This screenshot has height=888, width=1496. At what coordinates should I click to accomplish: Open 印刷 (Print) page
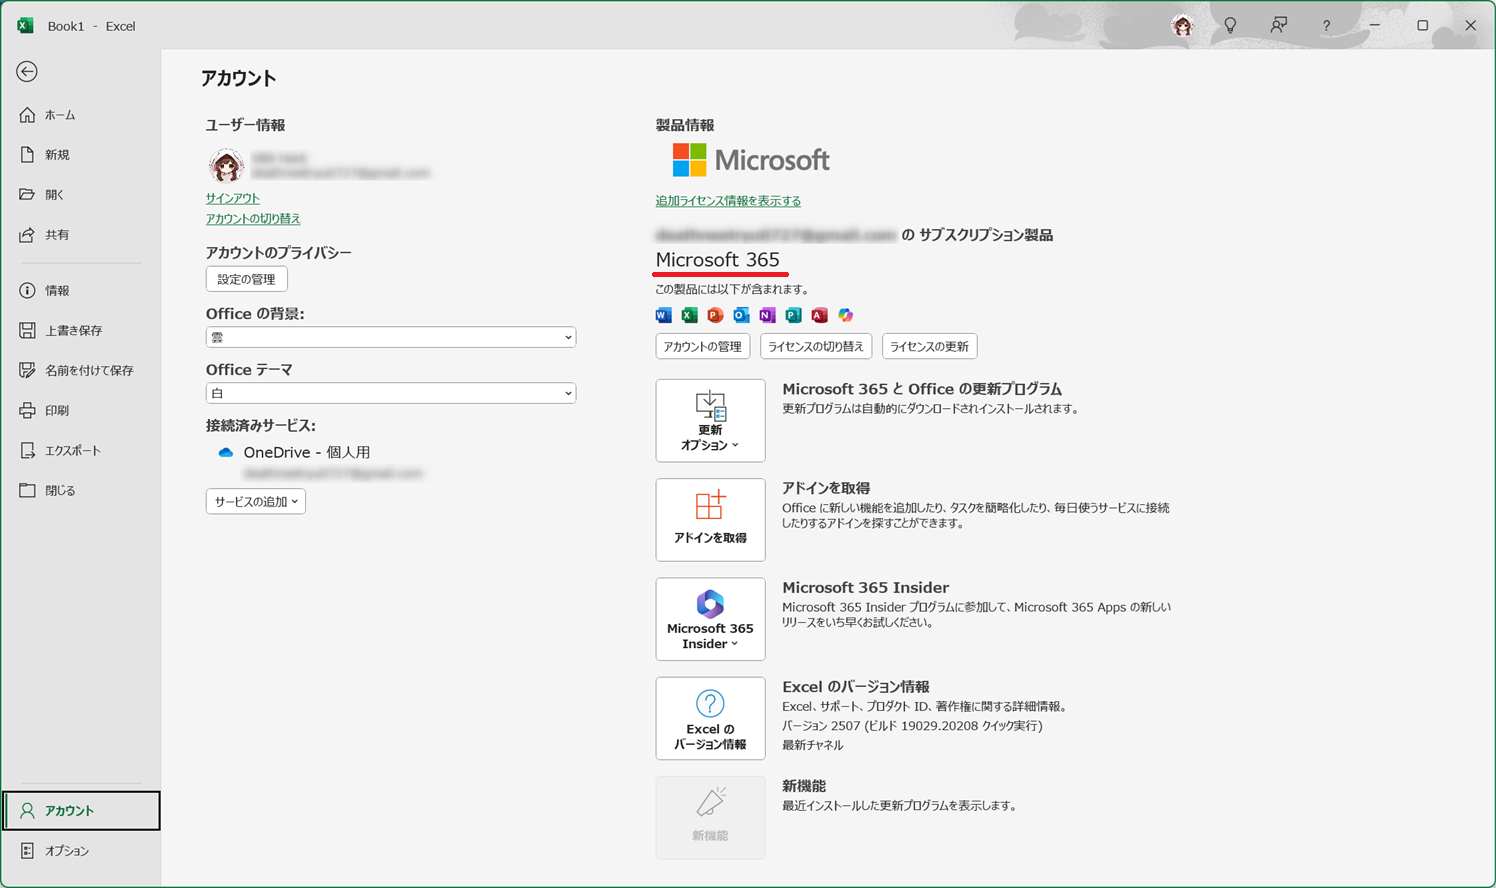80,411
